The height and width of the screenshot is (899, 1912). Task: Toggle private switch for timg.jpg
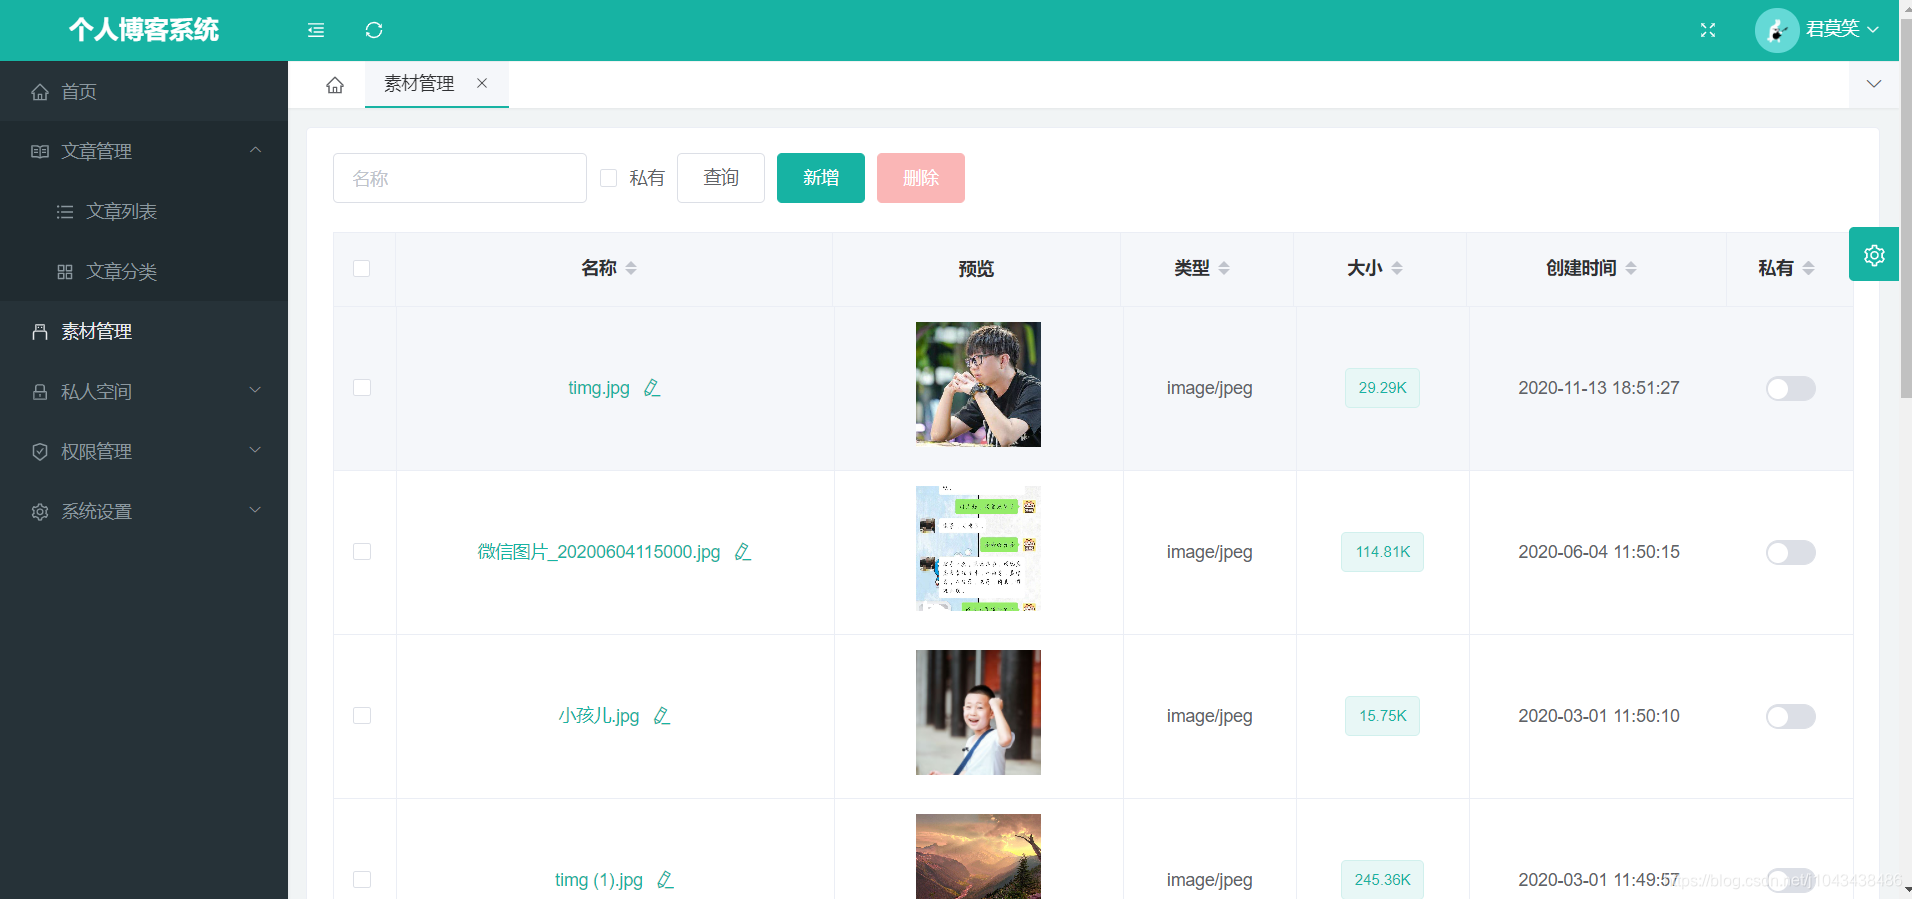[x=1790, y=388]
